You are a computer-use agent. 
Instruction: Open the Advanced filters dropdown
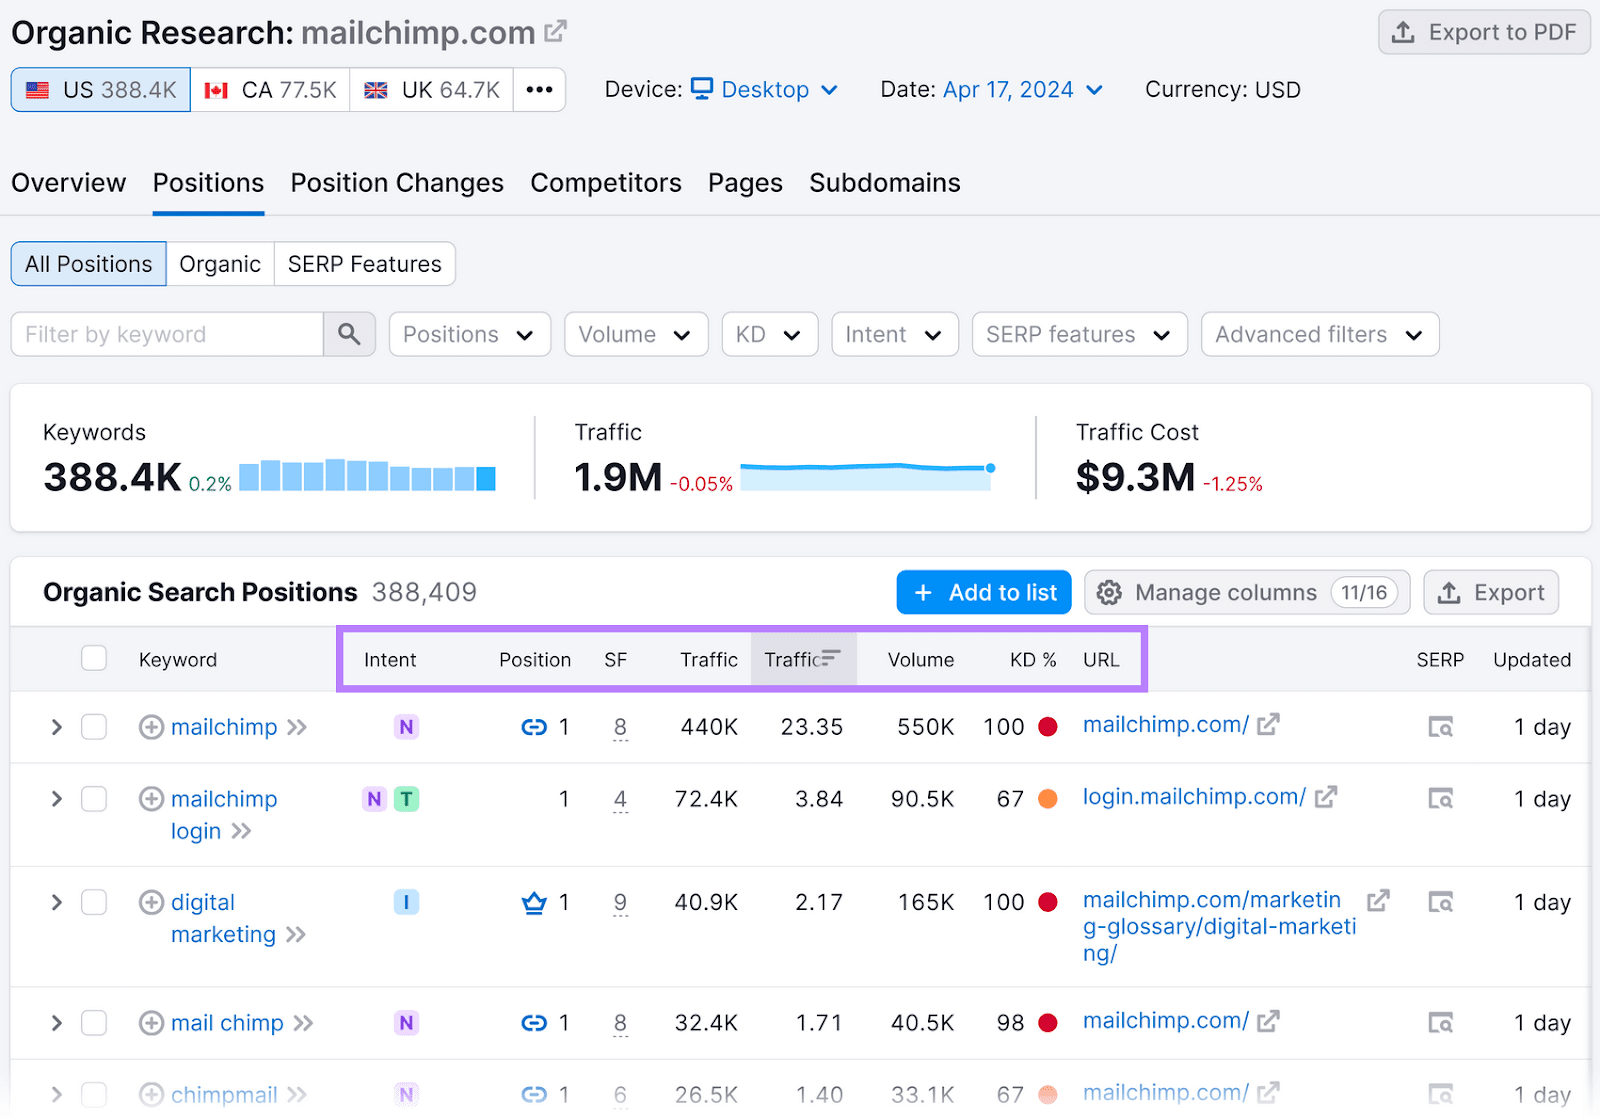coord(1319,334)
